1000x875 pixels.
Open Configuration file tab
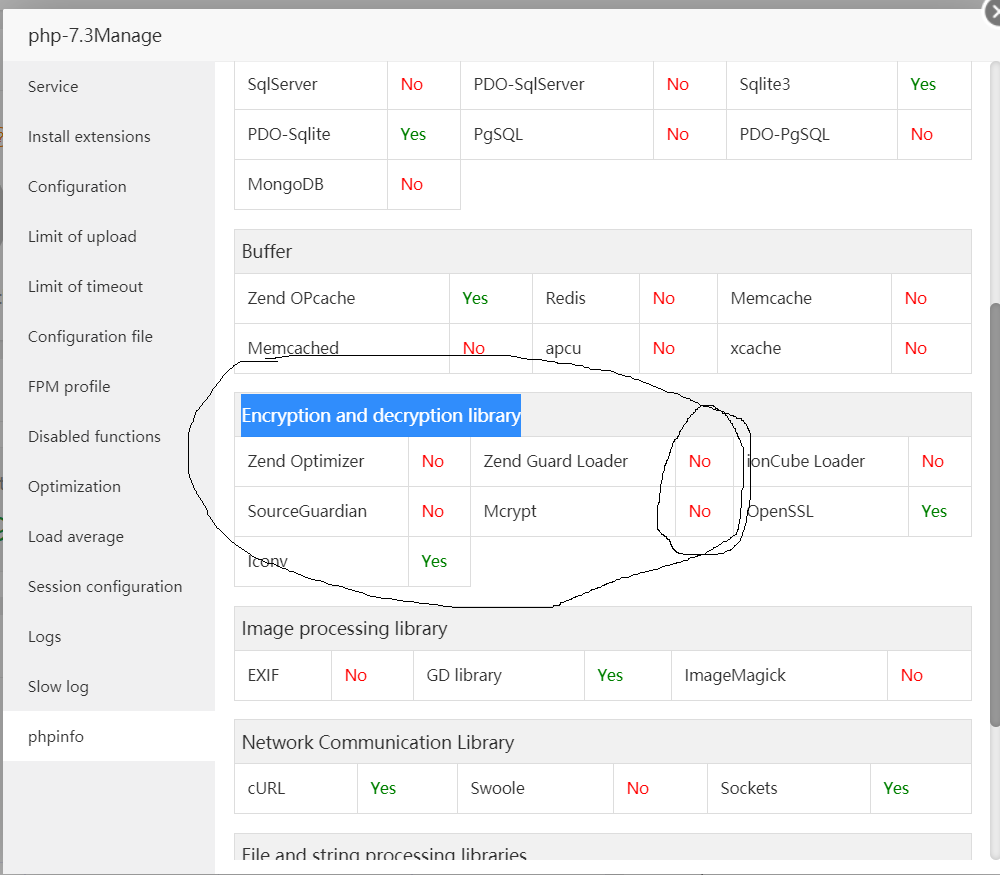tap(90, 337)
